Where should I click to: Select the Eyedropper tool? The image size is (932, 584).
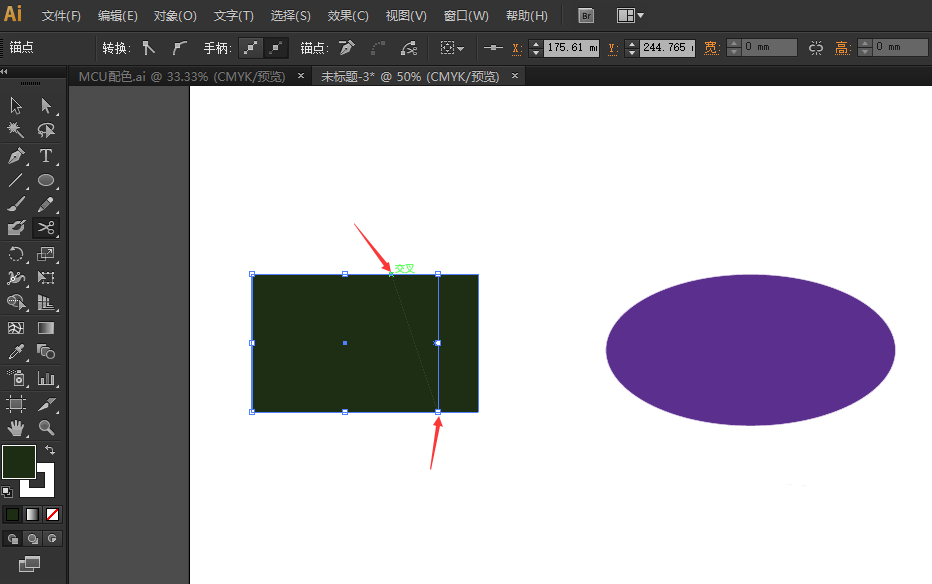coord(16,352)
